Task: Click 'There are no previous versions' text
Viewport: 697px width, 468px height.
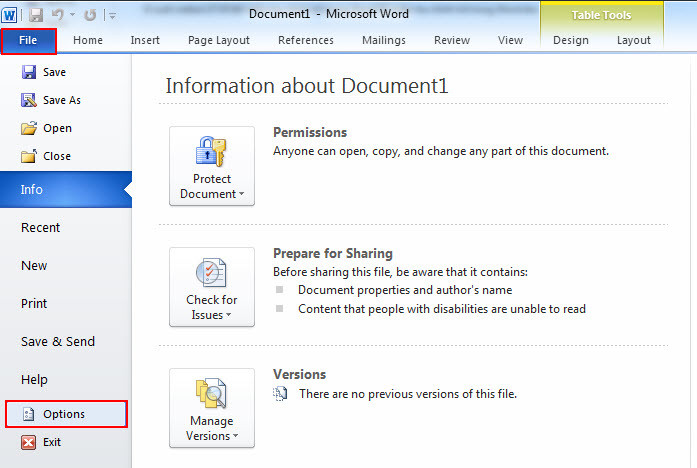Action: (408, 394)
